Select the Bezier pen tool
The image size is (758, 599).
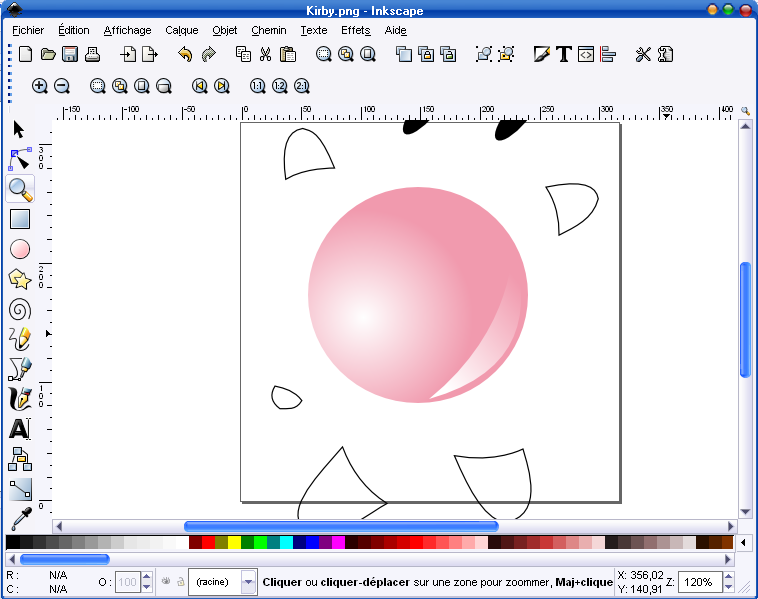pos(20,369)
